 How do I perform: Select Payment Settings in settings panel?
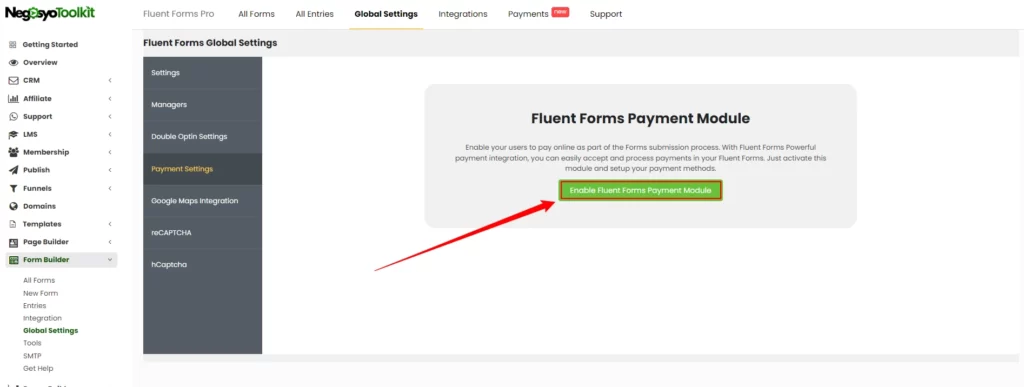(202, 169)
